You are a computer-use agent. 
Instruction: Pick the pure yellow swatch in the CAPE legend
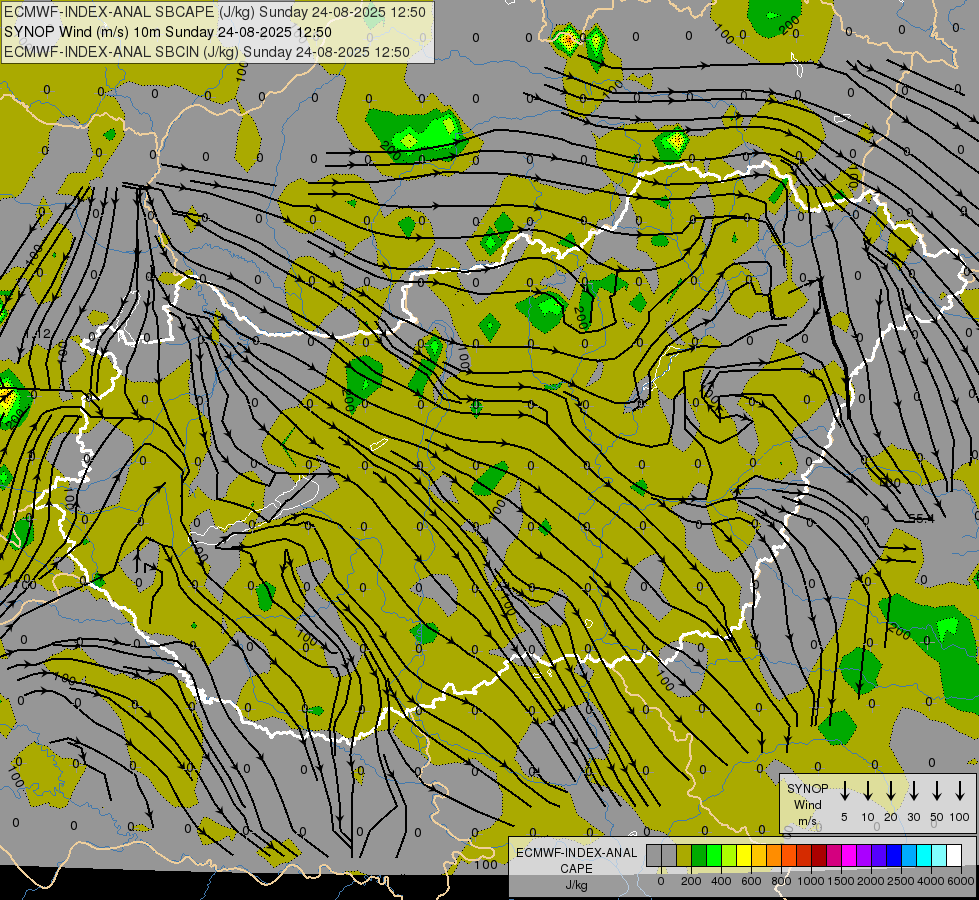[x=744, y=855]
